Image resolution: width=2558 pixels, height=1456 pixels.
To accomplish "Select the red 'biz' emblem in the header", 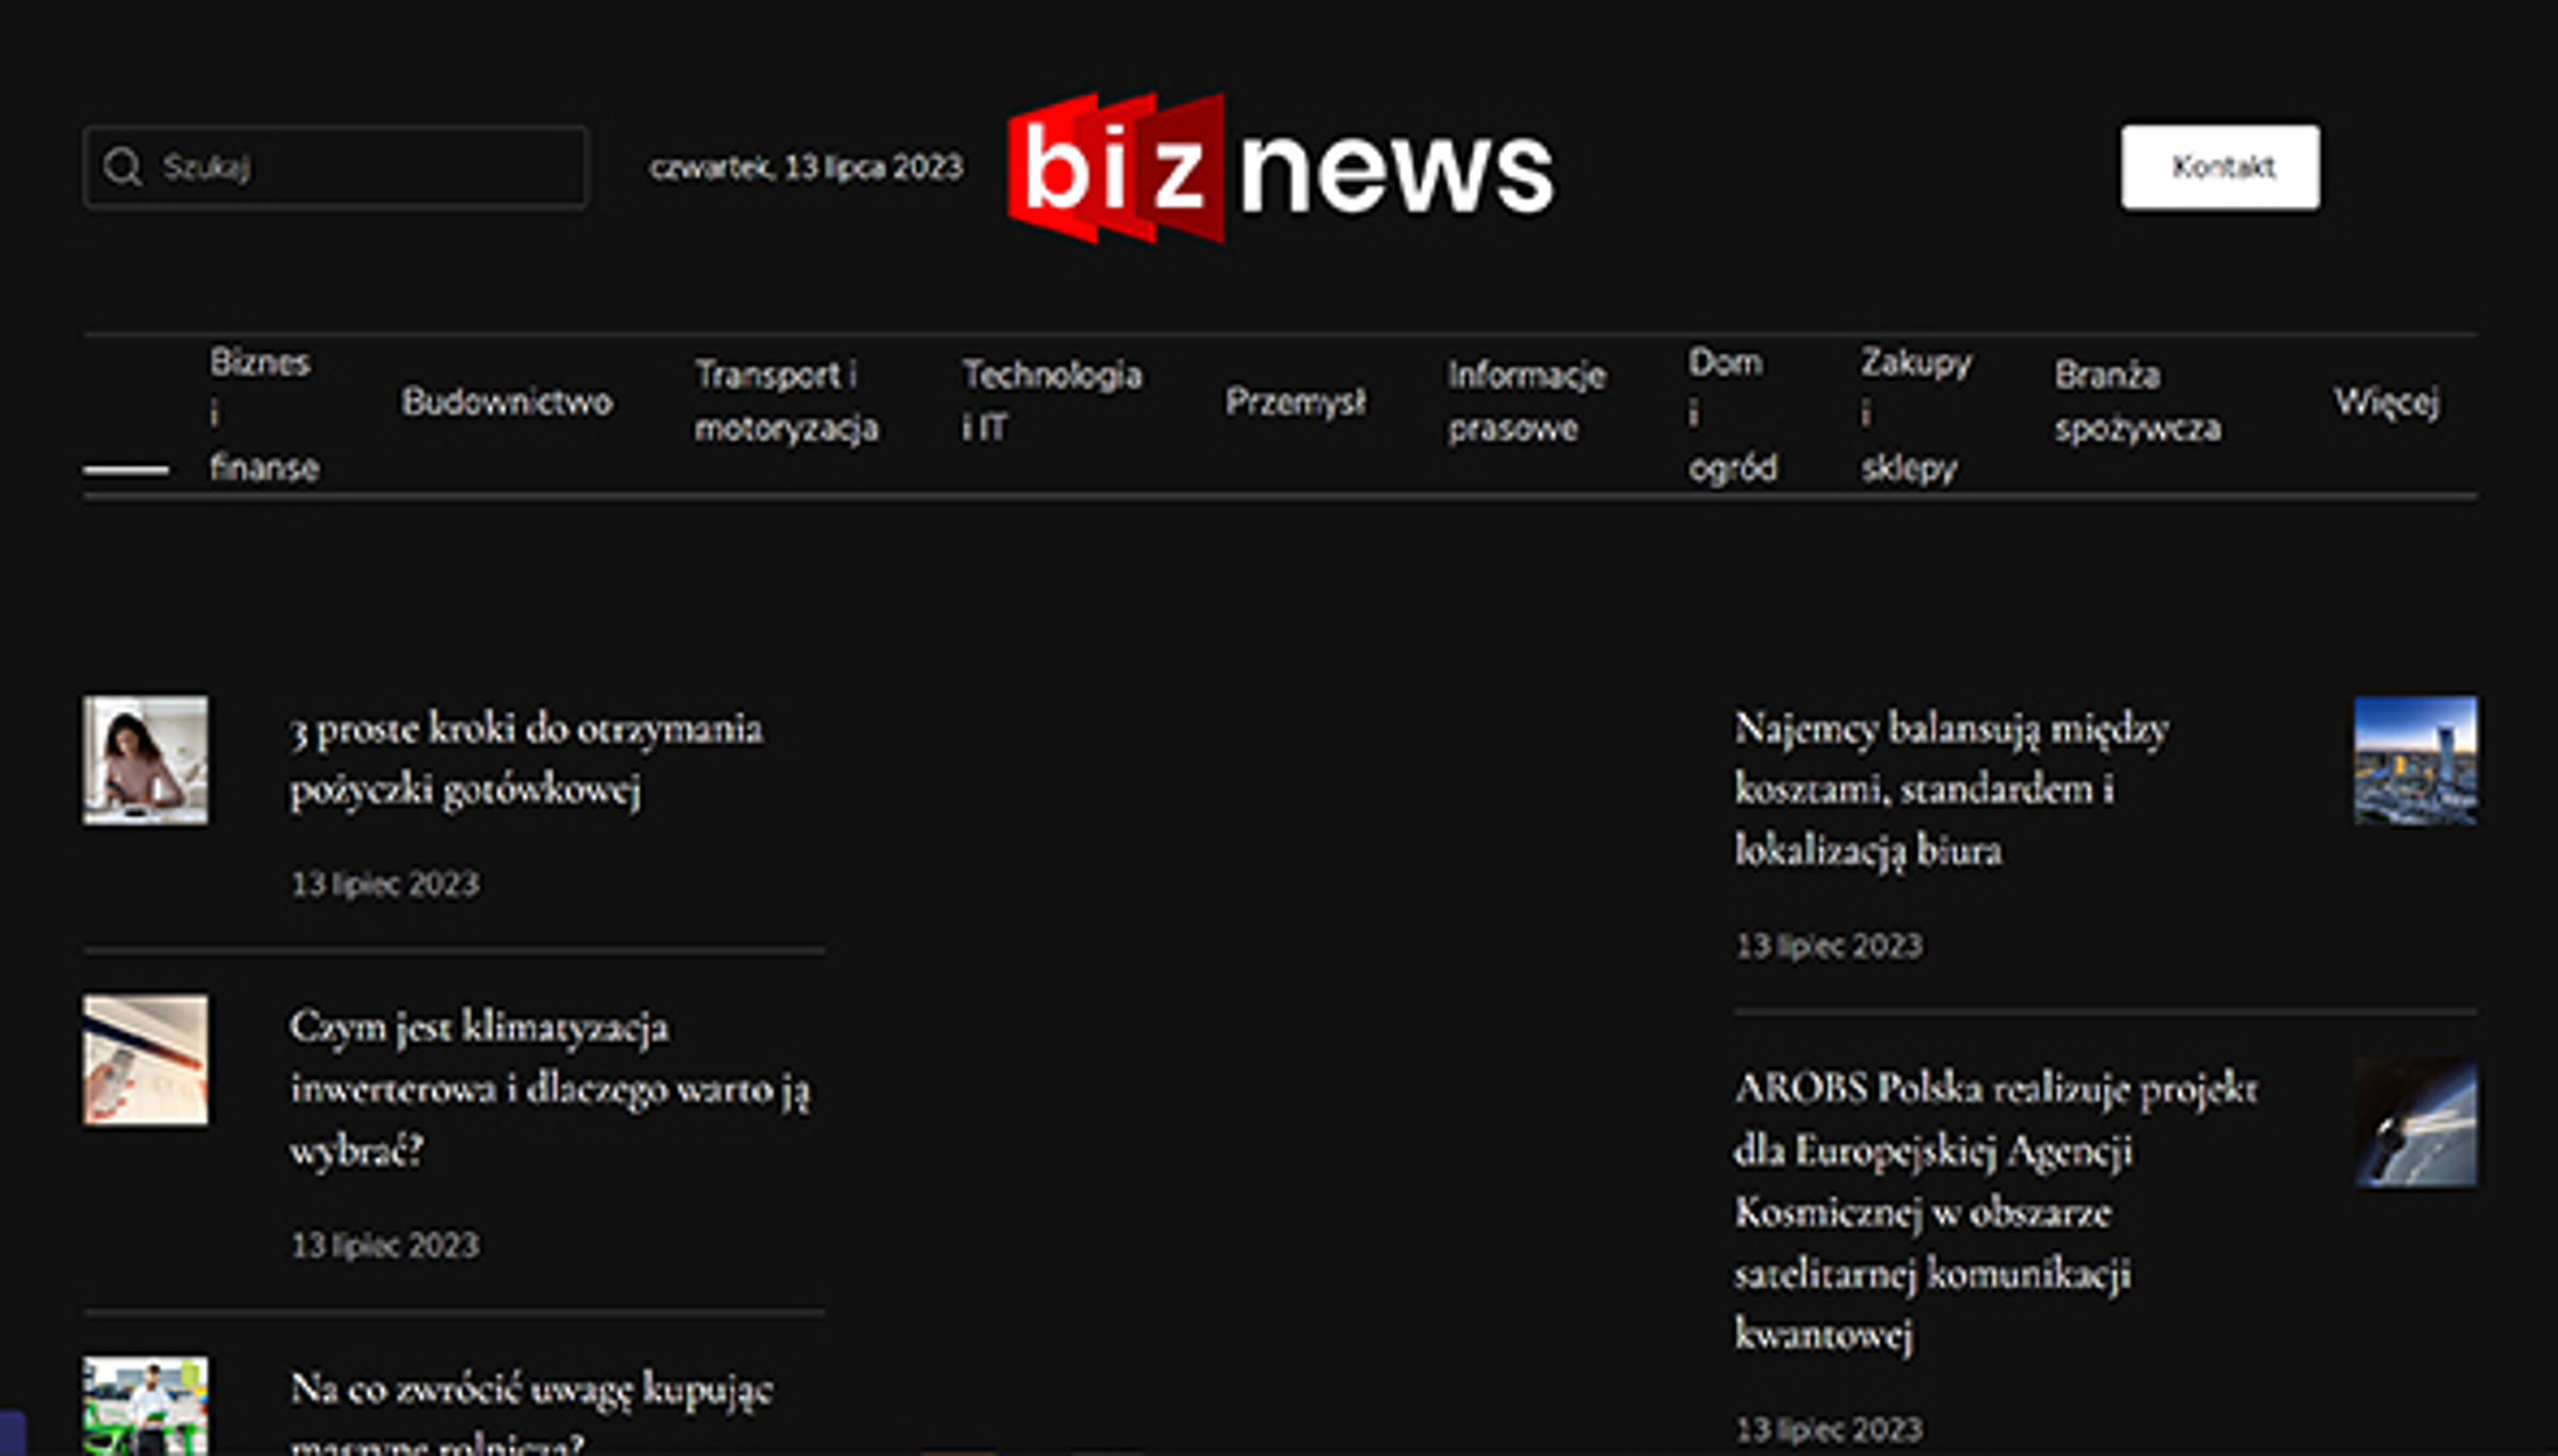I will coord(1113,167).
